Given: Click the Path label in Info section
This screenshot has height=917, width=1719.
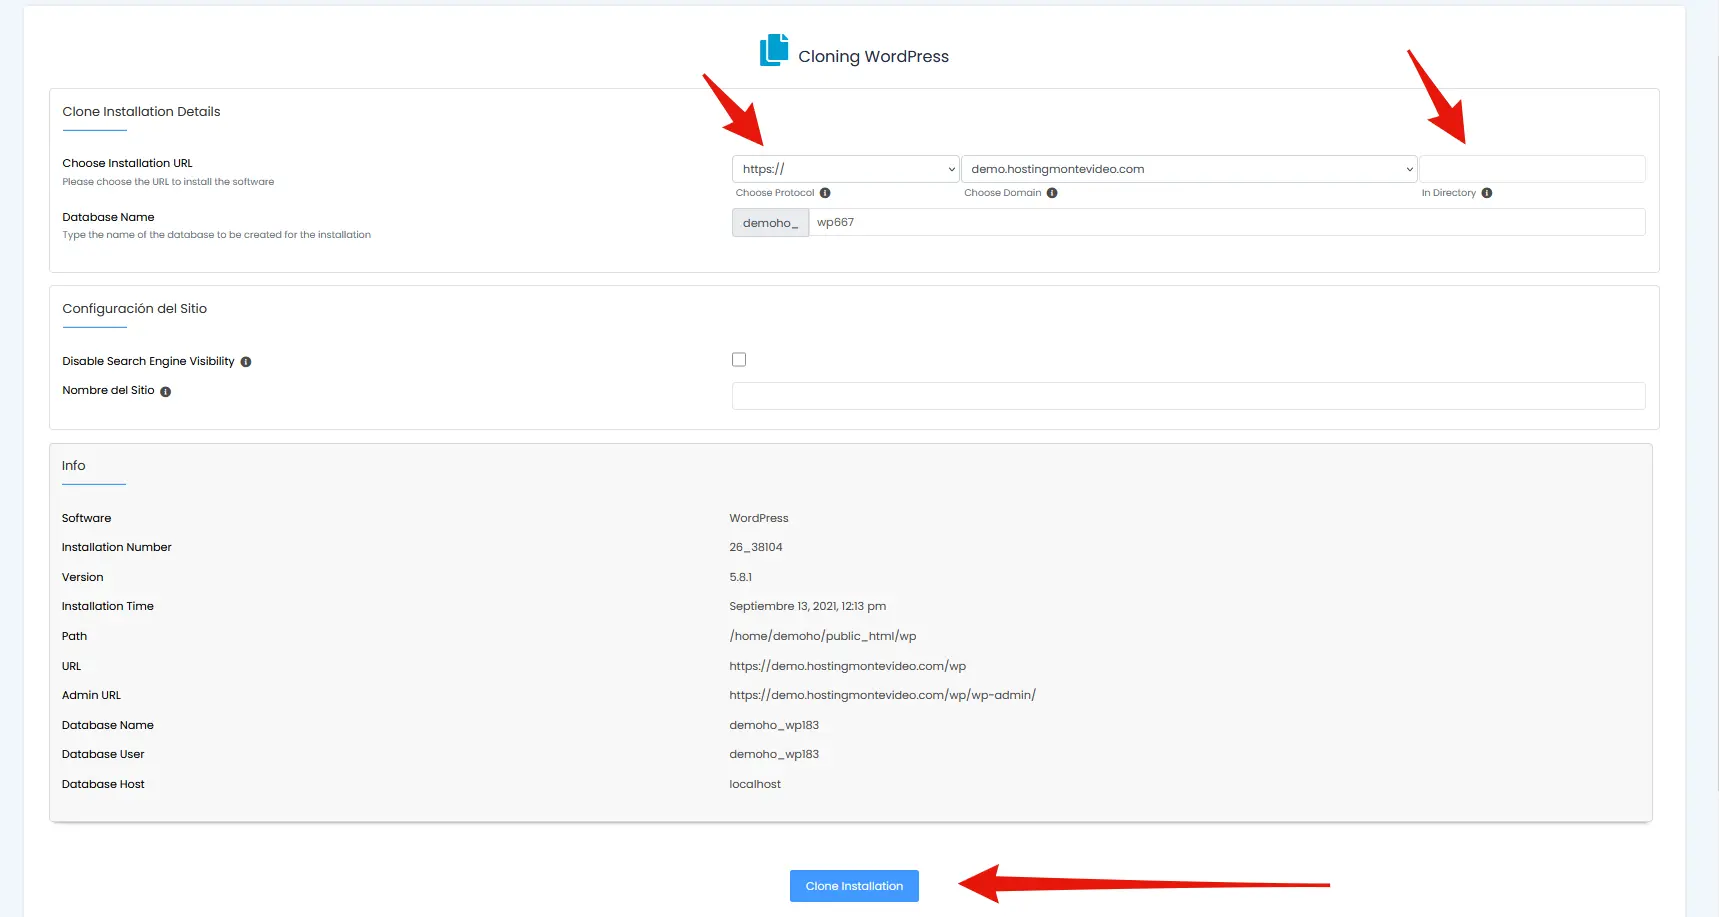Looking at the screenshot, I should tap(75, 636).
